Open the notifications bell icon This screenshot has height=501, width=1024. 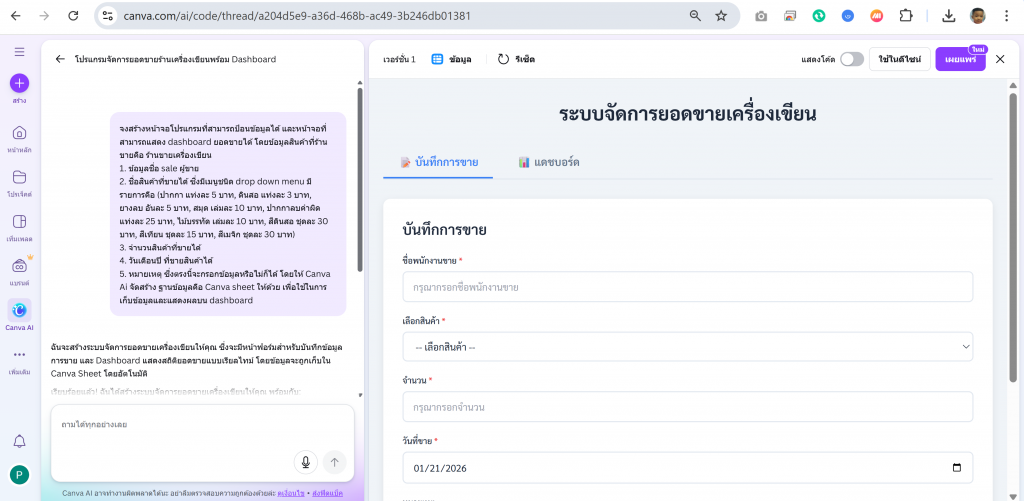[19, 441]
